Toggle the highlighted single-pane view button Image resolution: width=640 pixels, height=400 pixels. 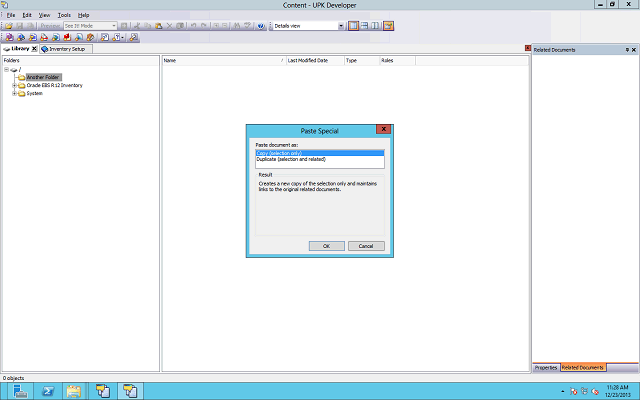coord(353,26)
